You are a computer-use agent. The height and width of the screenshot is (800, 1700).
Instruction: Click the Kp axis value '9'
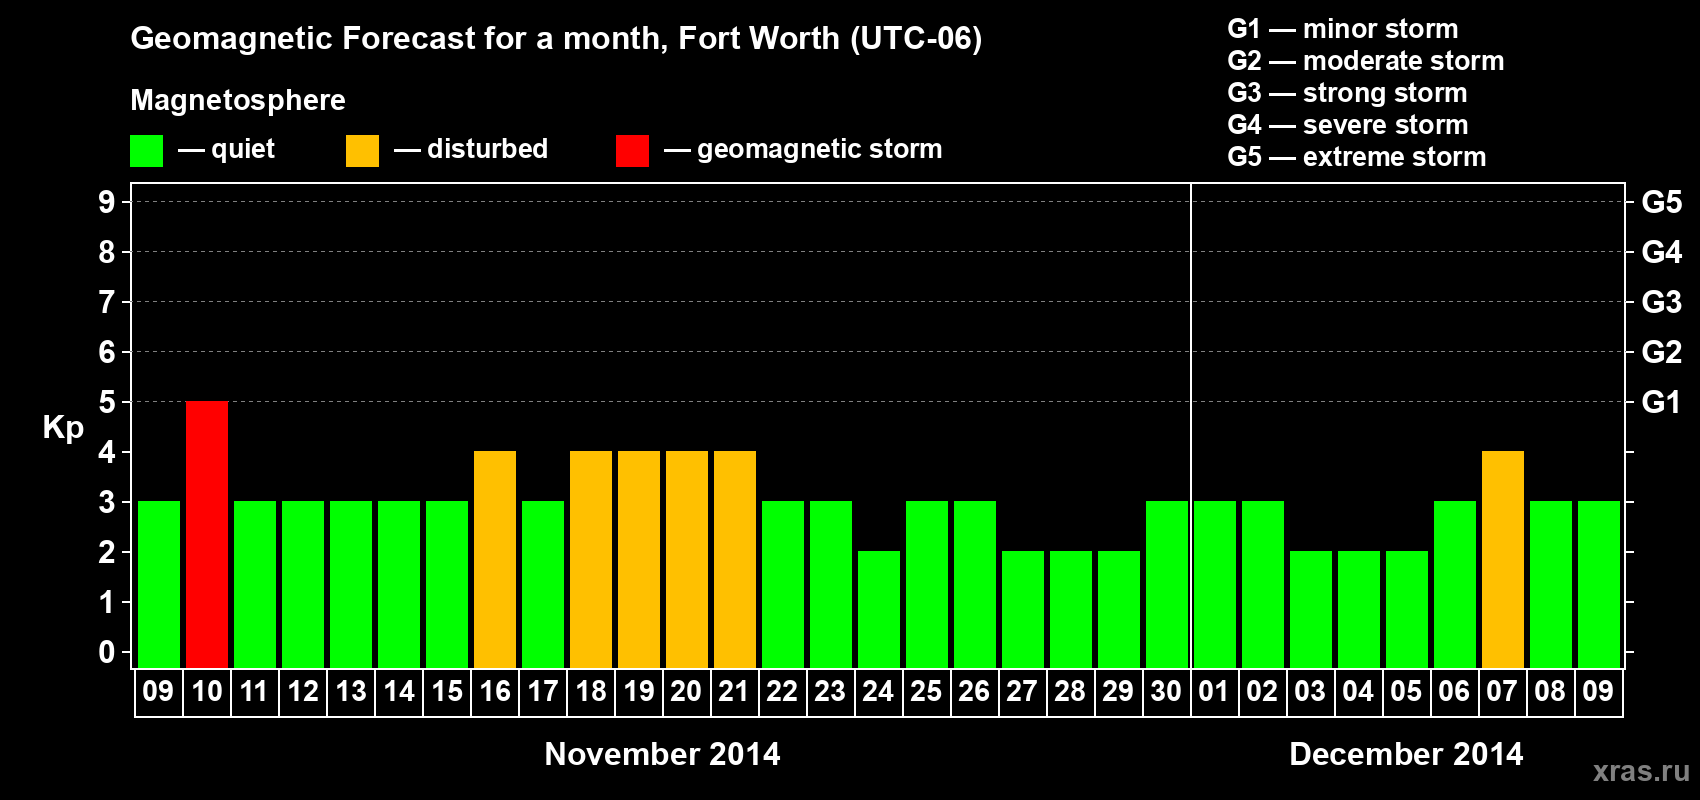pyautogui.click(x=107, y=202)
